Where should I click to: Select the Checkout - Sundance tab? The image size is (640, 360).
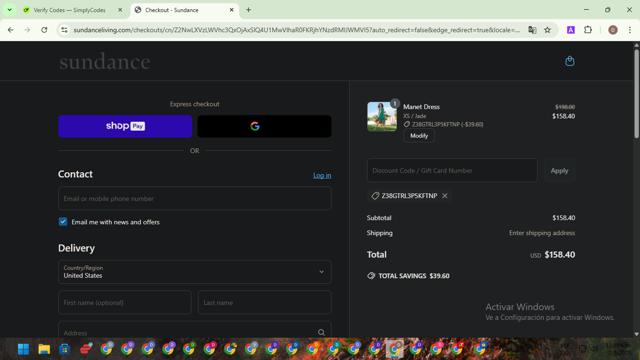[171, 10]
